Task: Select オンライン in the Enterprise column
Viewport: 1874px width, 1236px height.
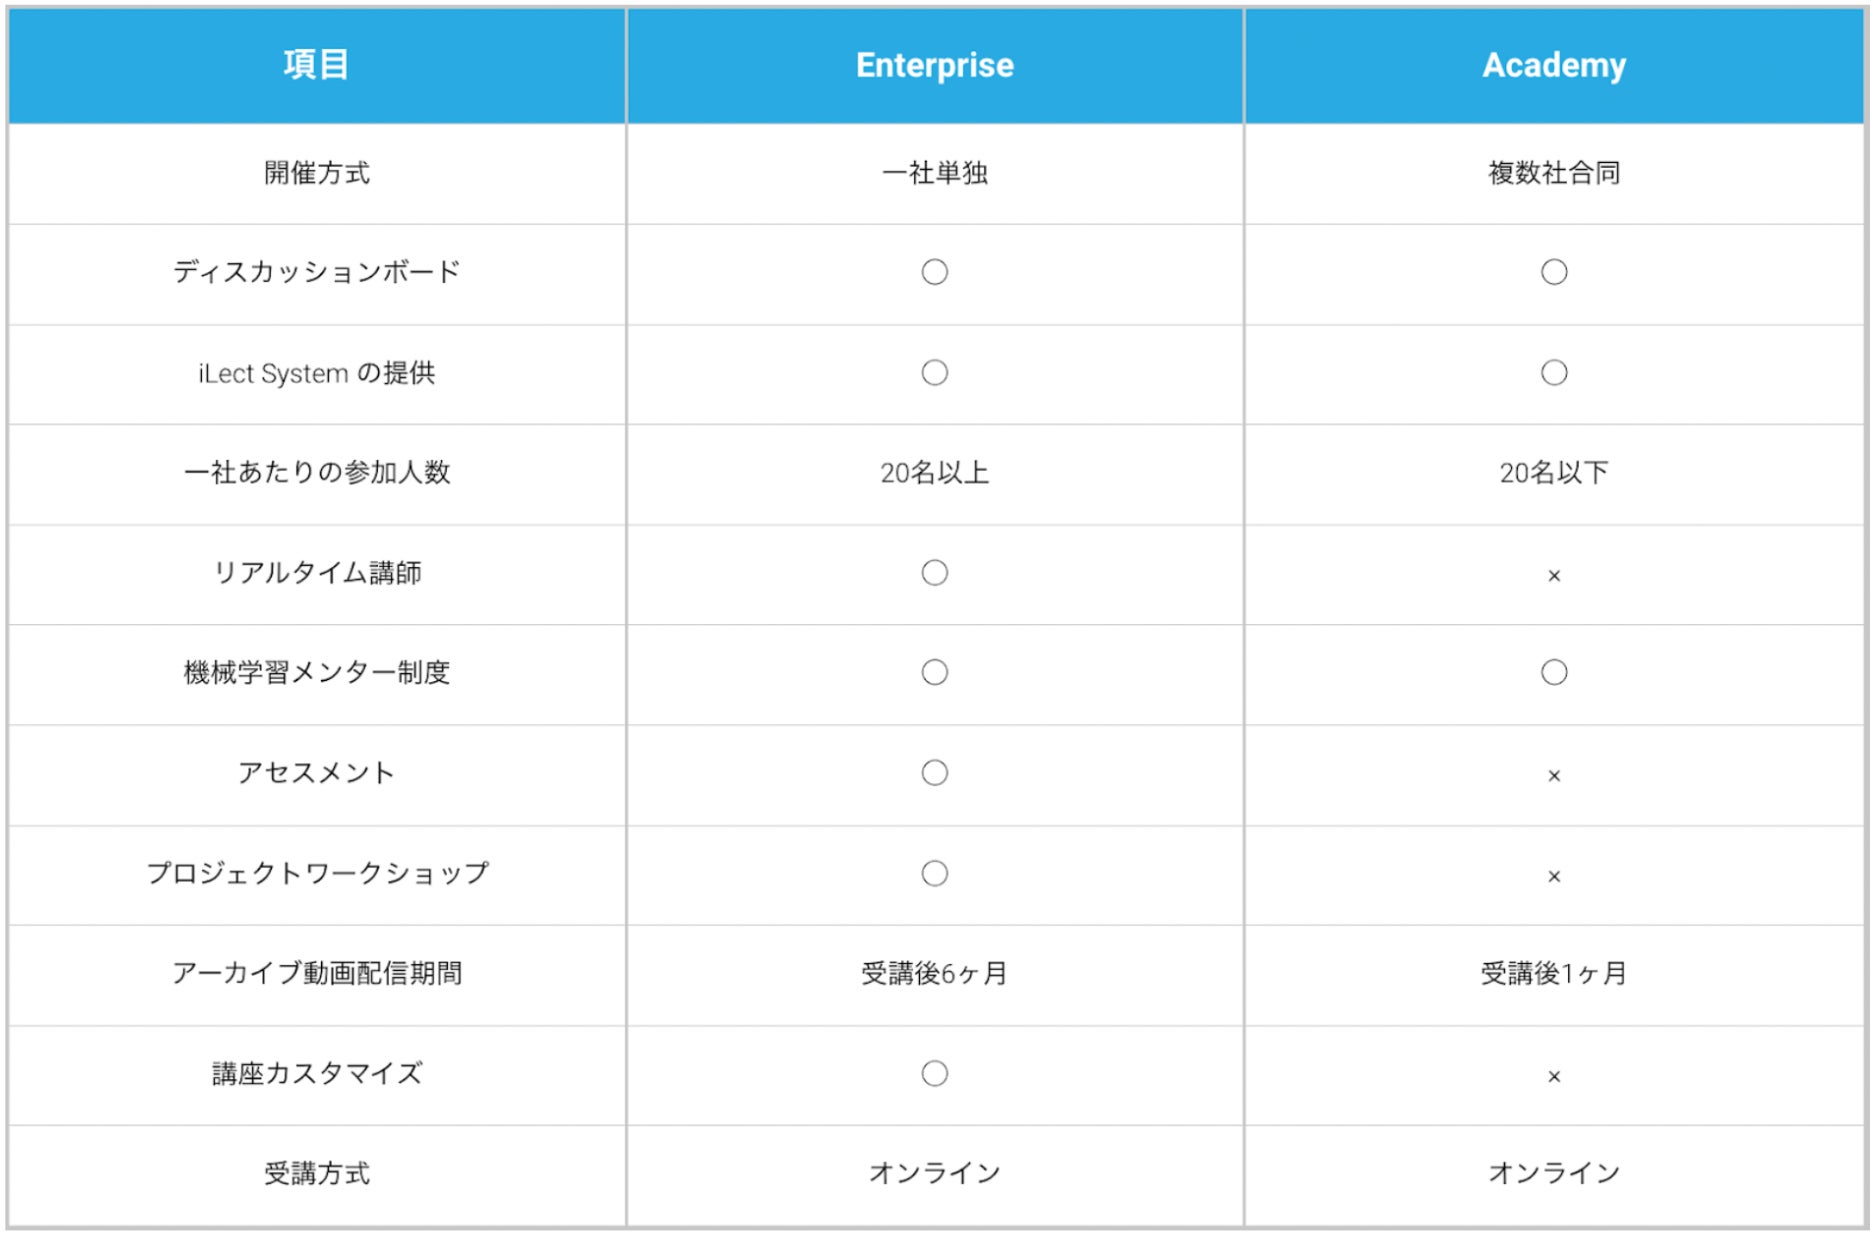Action: [x=934, y=1173]
